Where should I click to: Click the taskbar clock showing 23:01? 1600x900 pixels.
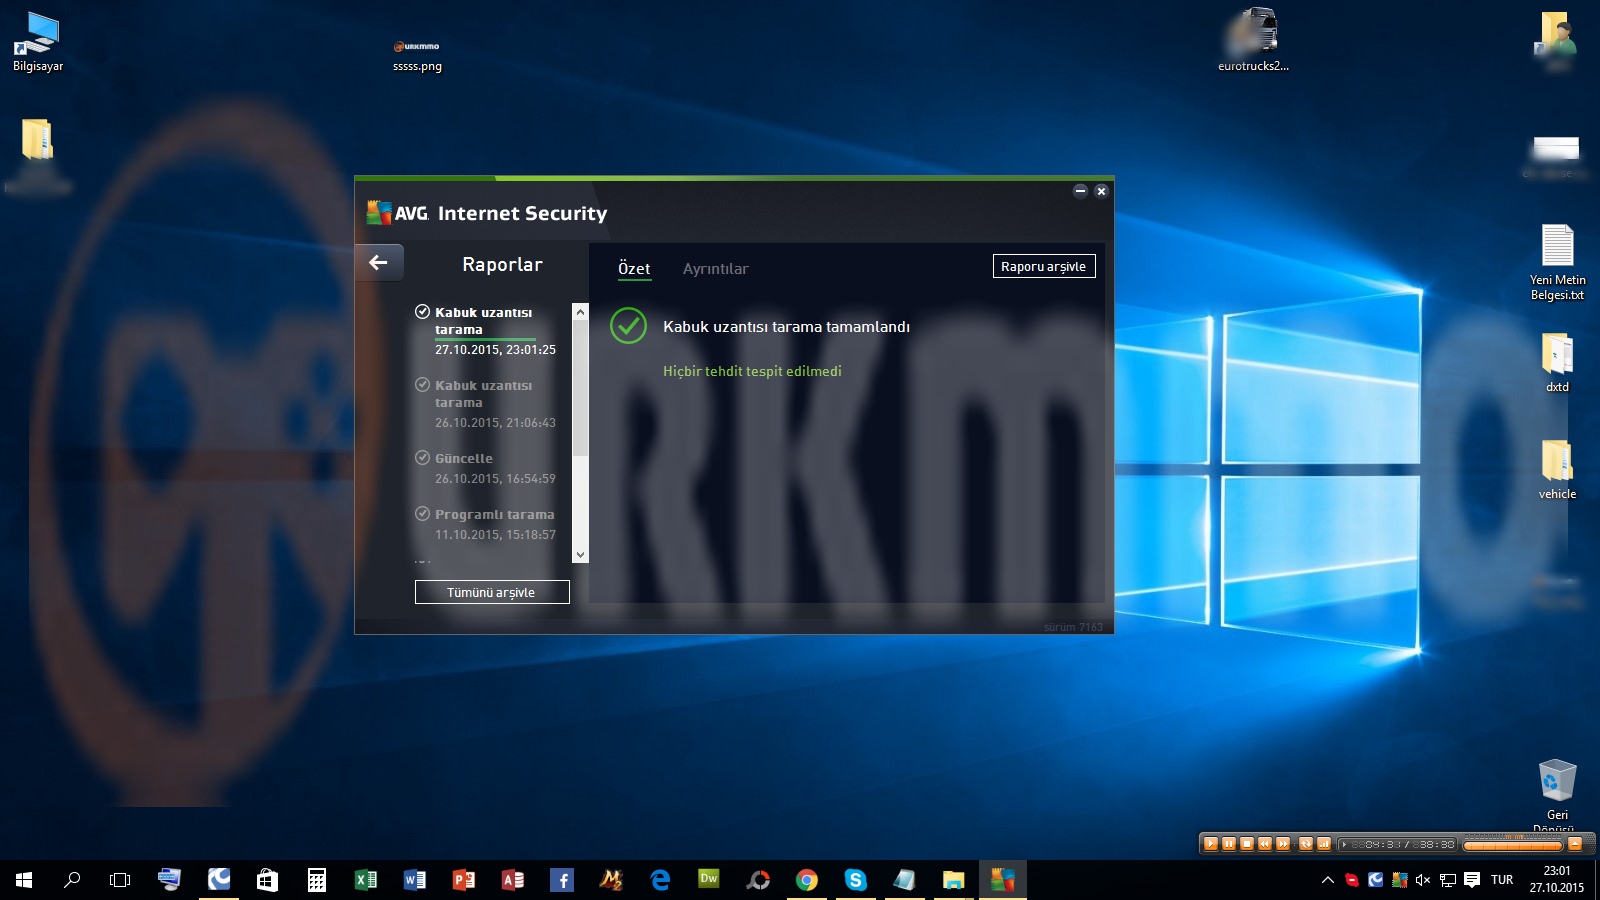(1556, 880)
